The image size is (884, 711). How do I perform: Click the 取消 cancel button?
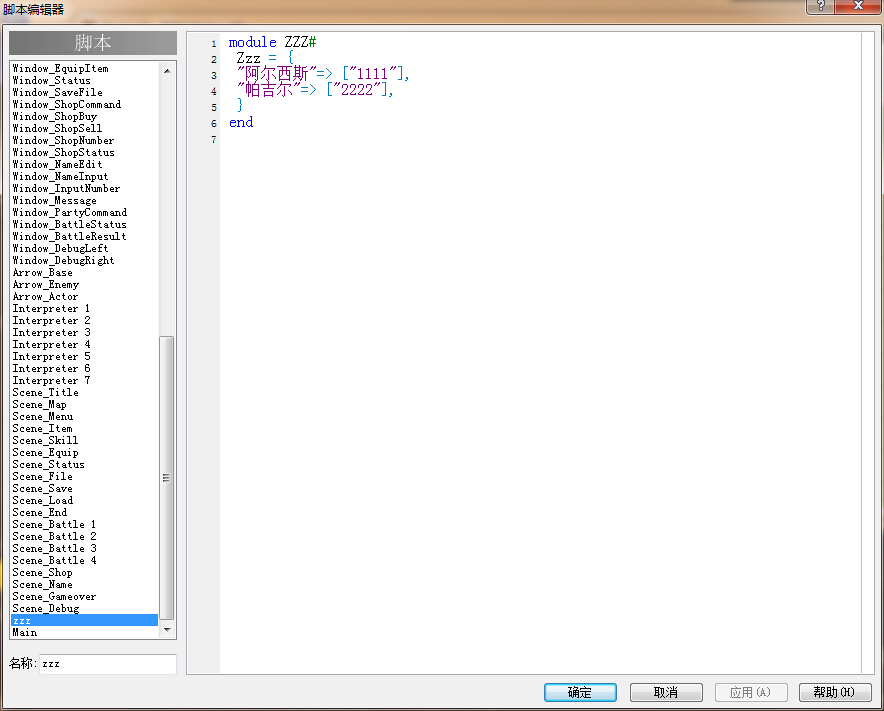click(x=666, y=692)
